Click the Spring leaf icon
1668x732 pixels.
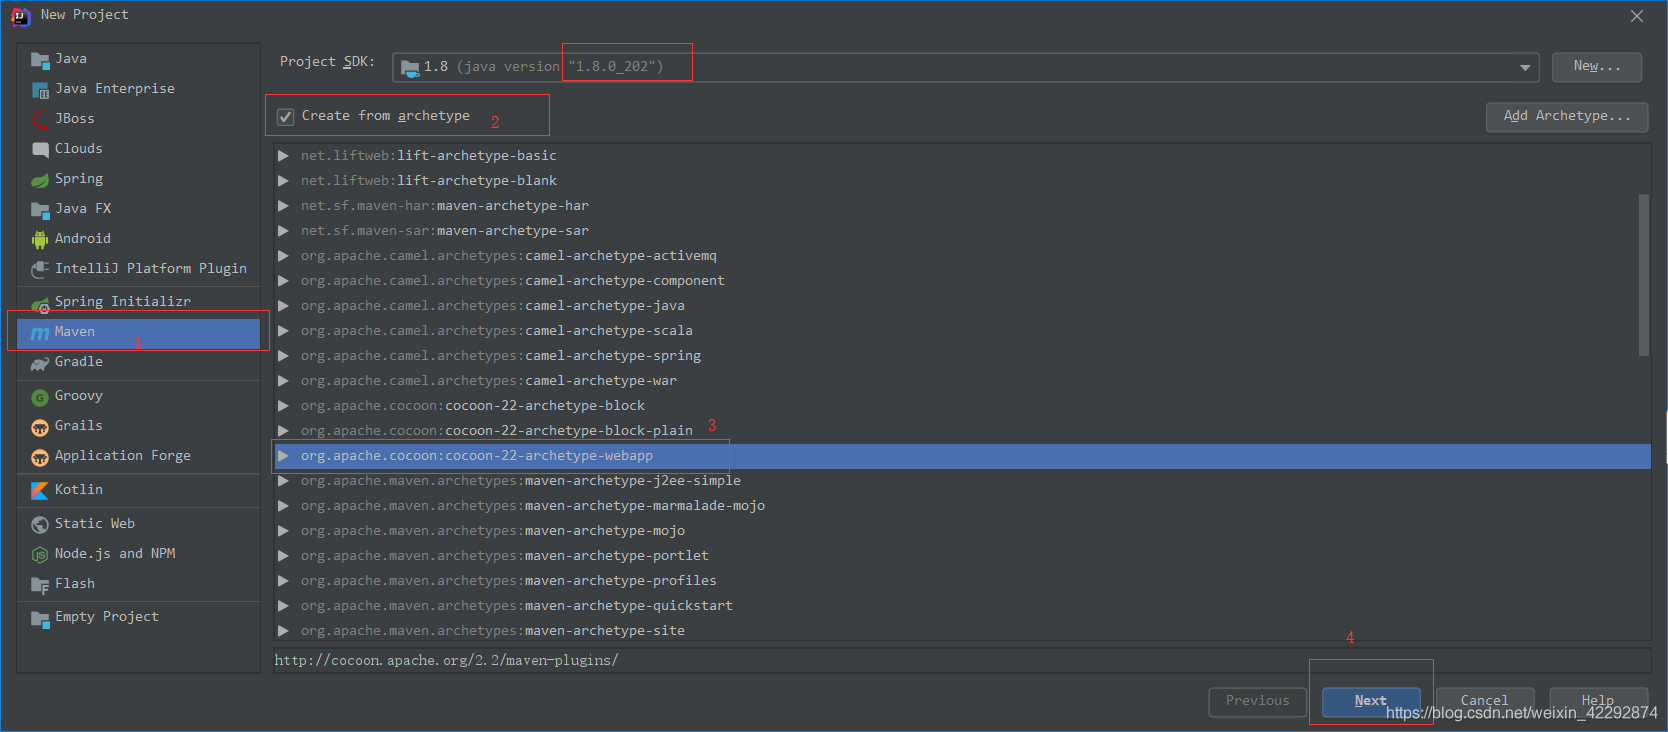click(x=40, y=179)
